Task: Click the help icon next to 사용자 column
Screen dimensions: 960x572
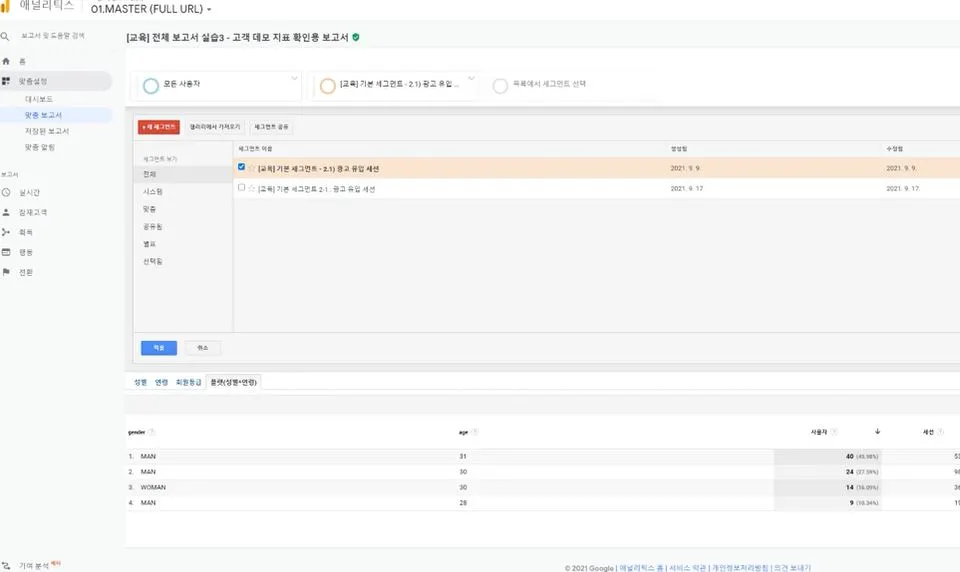Action: tap(834, 432)
